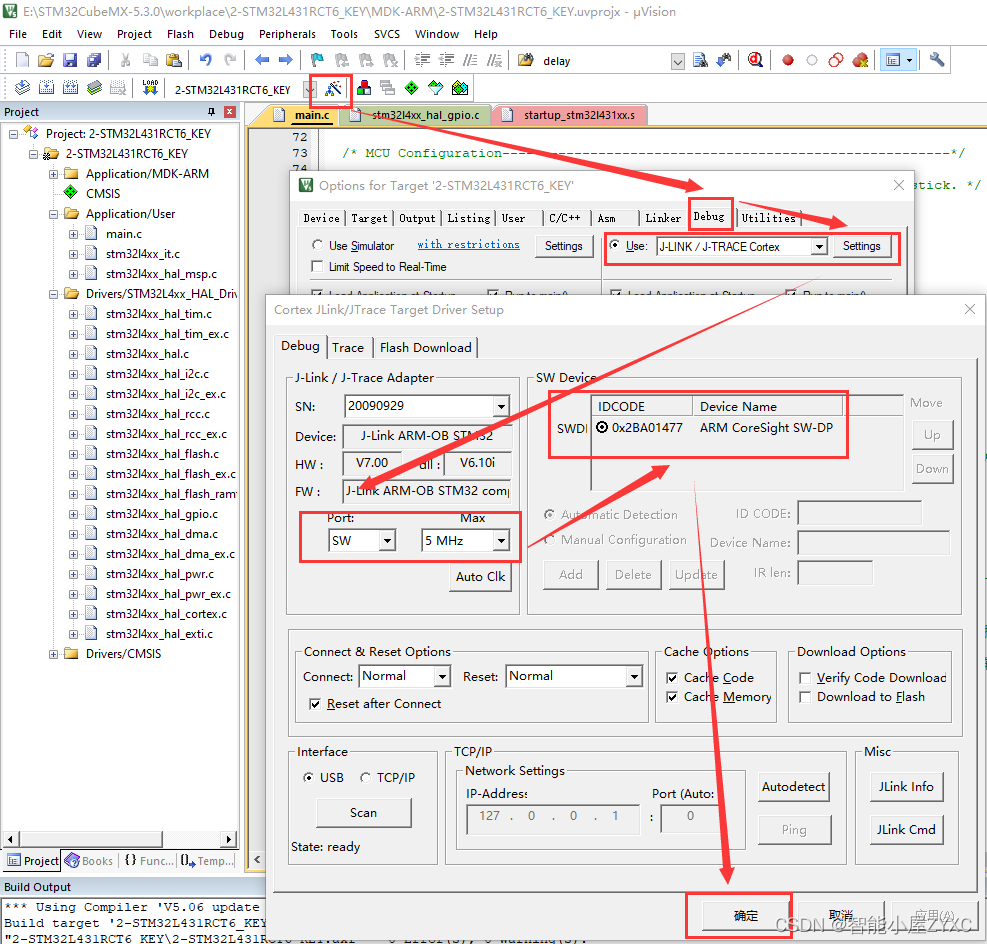Viewport: 987px width, 944px height.
Task: Open the Reset Normal dropdown
Action: (x=634, y=677)
